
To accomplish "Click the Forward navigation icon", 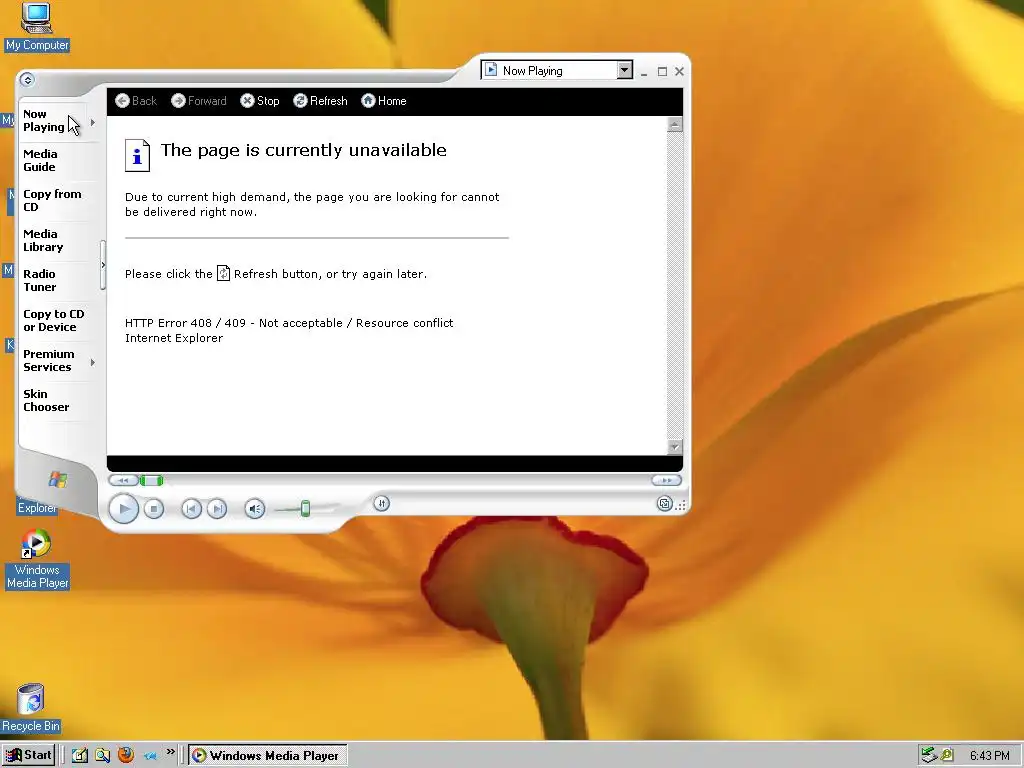I will pyautogui.click(x=178, y=101).
